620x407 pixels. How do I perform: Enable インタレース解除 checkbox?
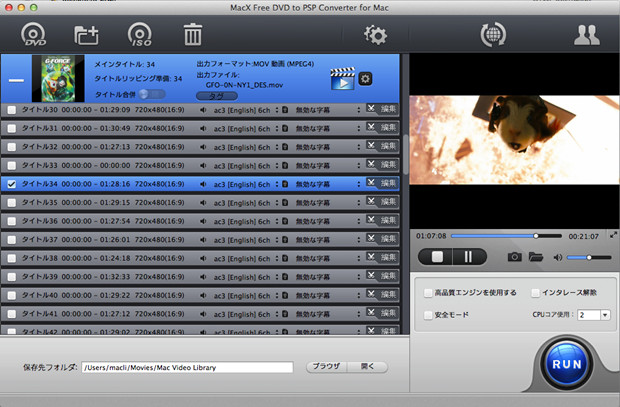coord(535,293)
